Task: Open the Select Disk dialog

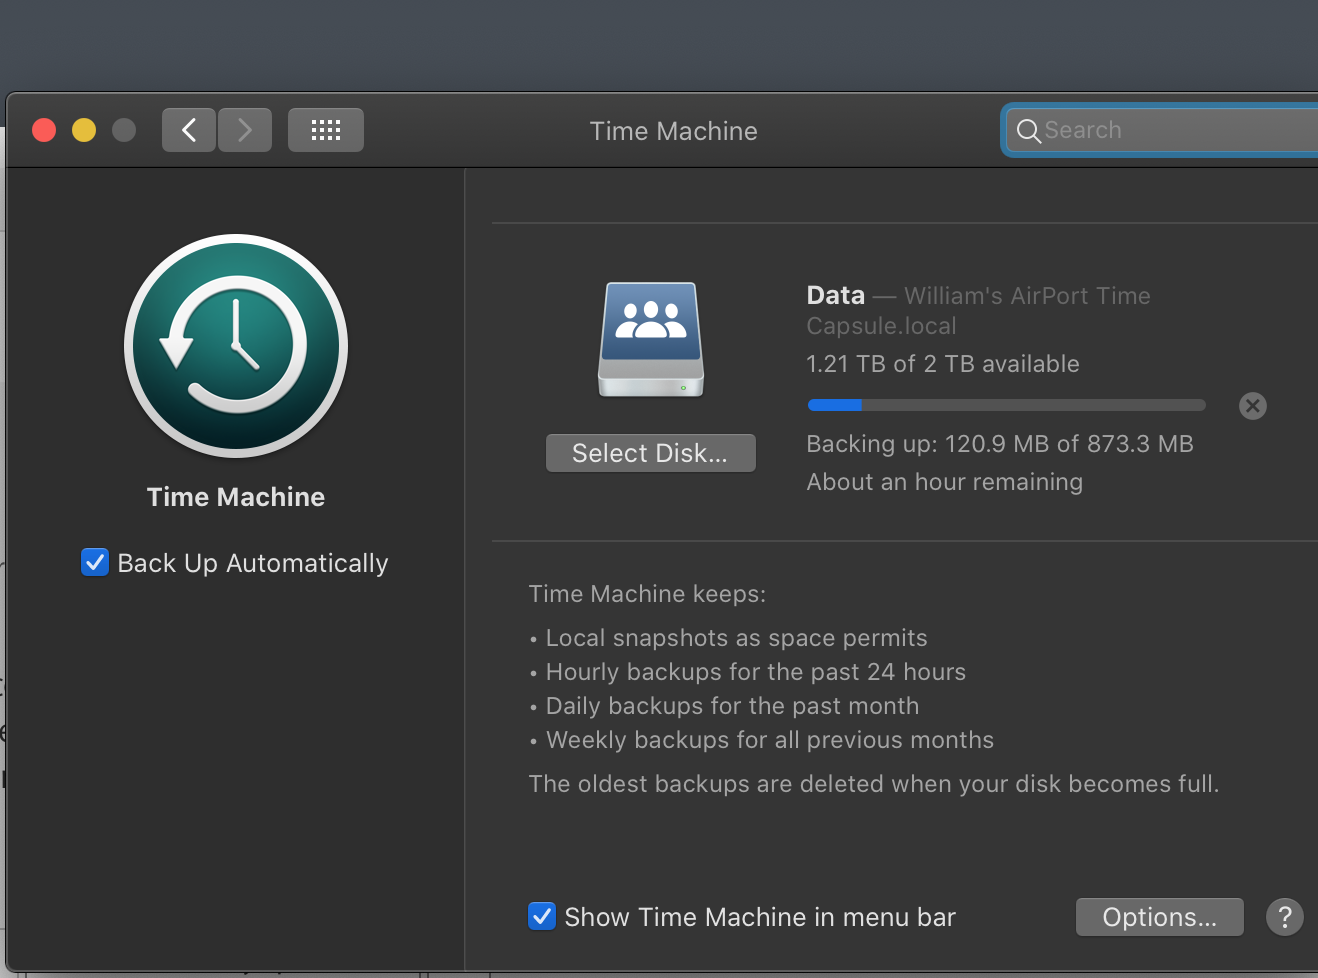Action: coord(650,453)
